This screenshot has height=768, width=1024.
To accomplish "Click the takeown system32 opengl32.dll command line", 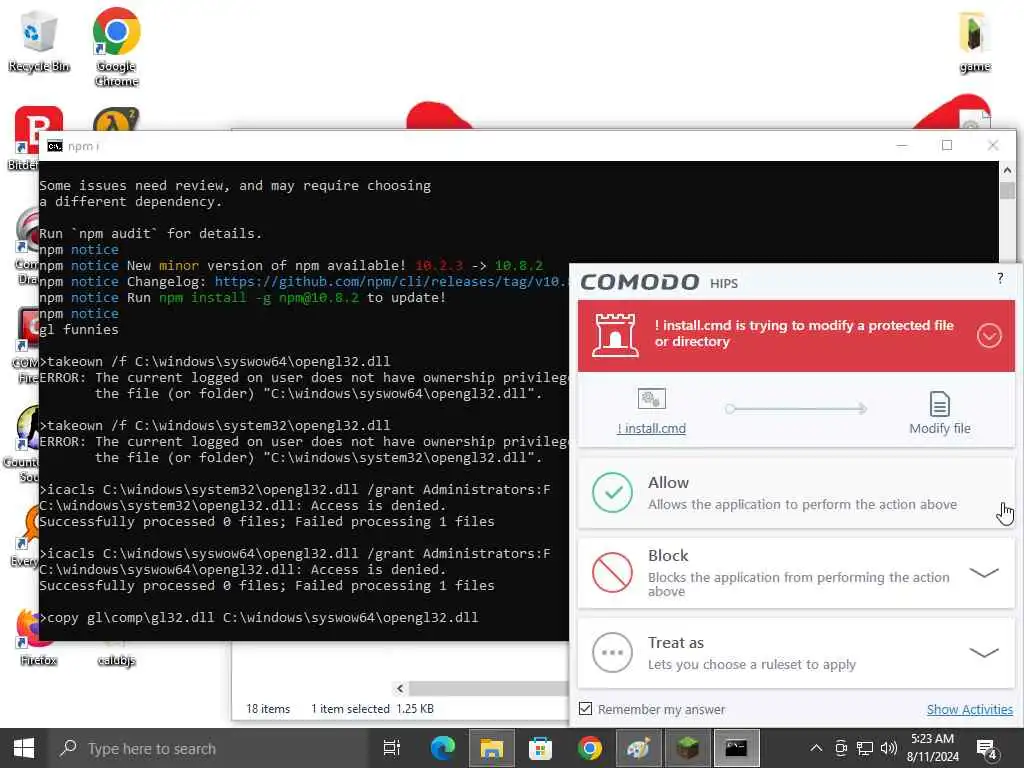I will tap(215, 426).
